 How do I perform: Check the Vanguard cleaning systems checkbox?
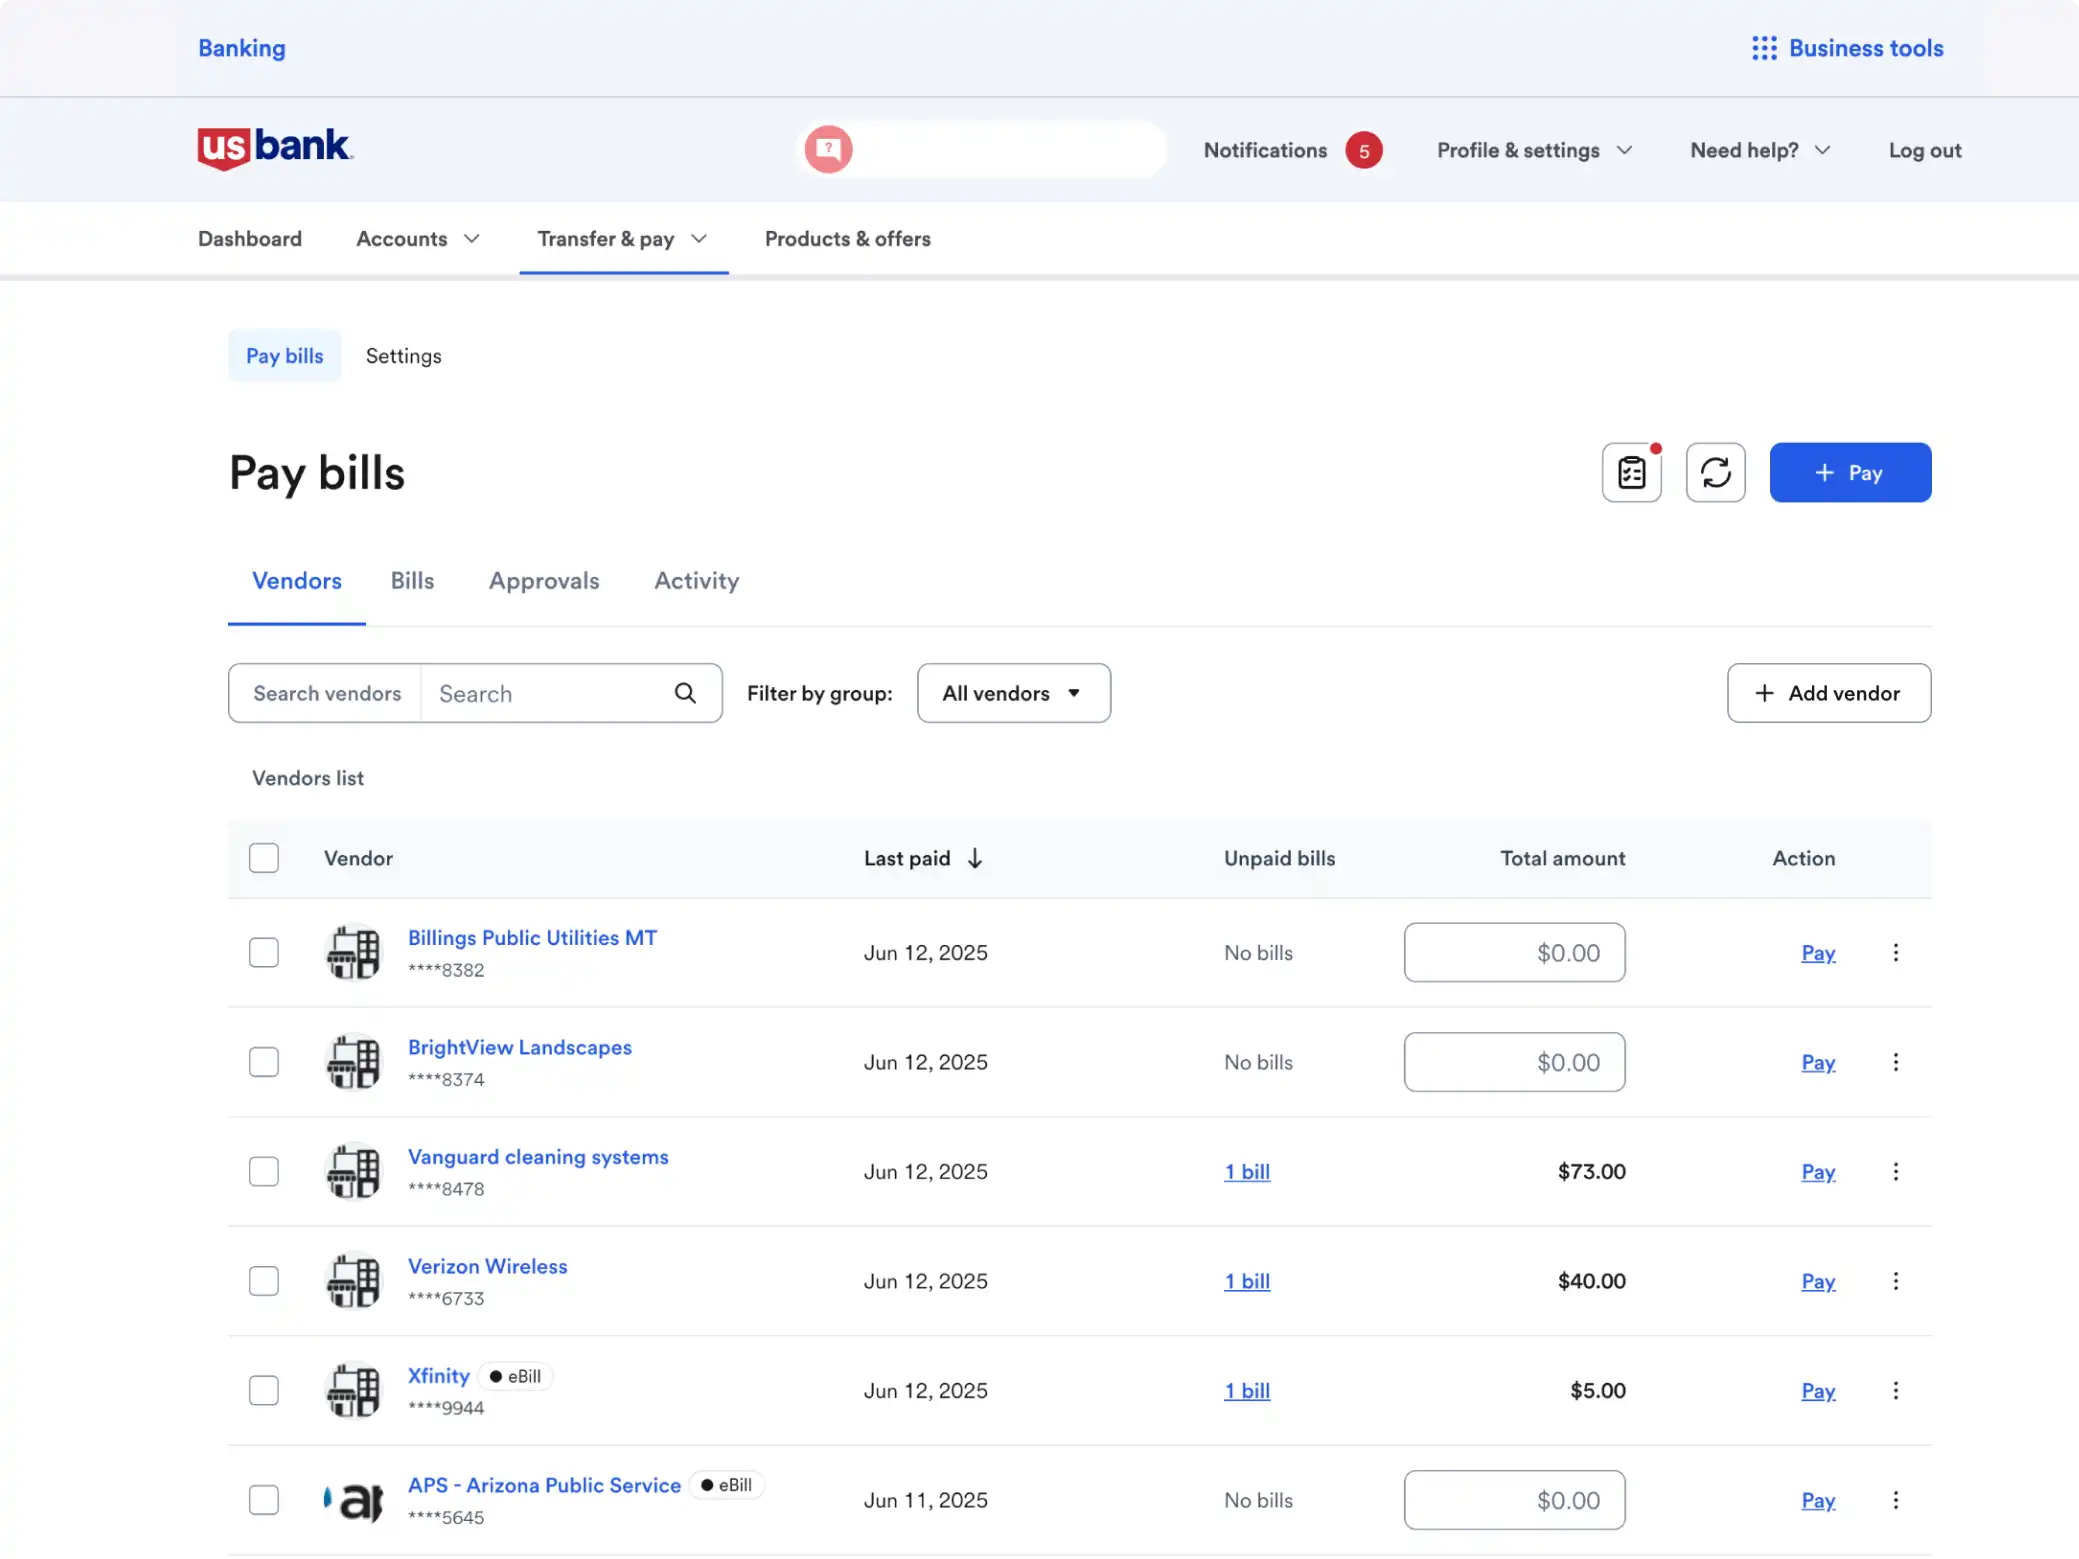(x=264, y=1171)
